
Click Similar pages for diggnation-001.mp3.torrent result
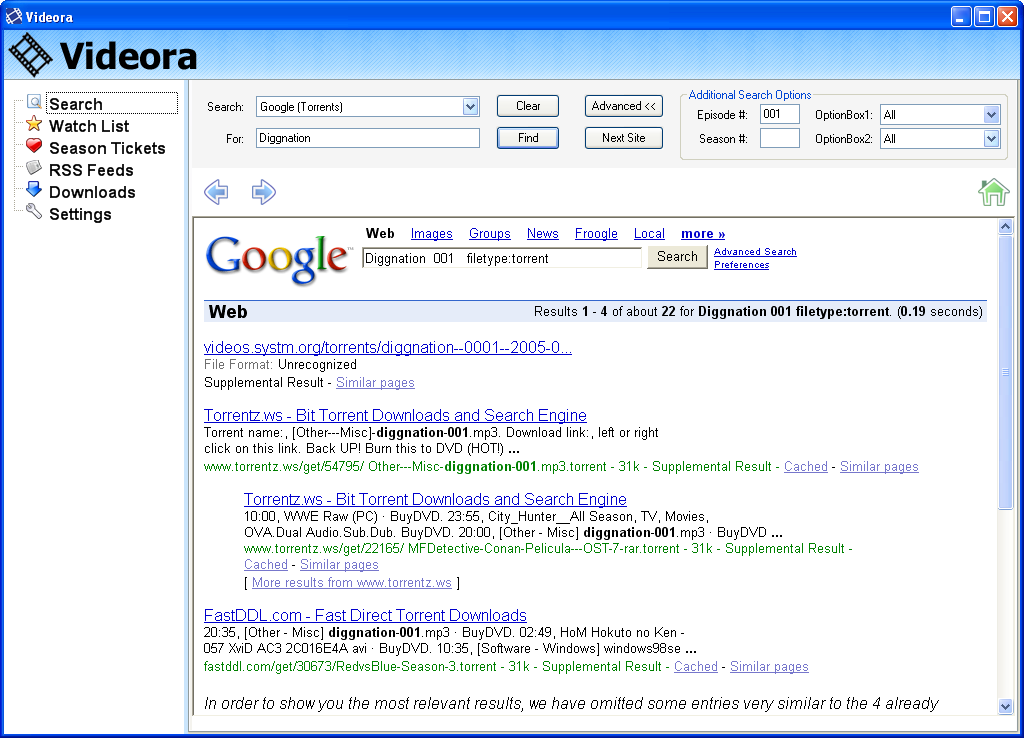pyautogui.click(x=879, y=466)
